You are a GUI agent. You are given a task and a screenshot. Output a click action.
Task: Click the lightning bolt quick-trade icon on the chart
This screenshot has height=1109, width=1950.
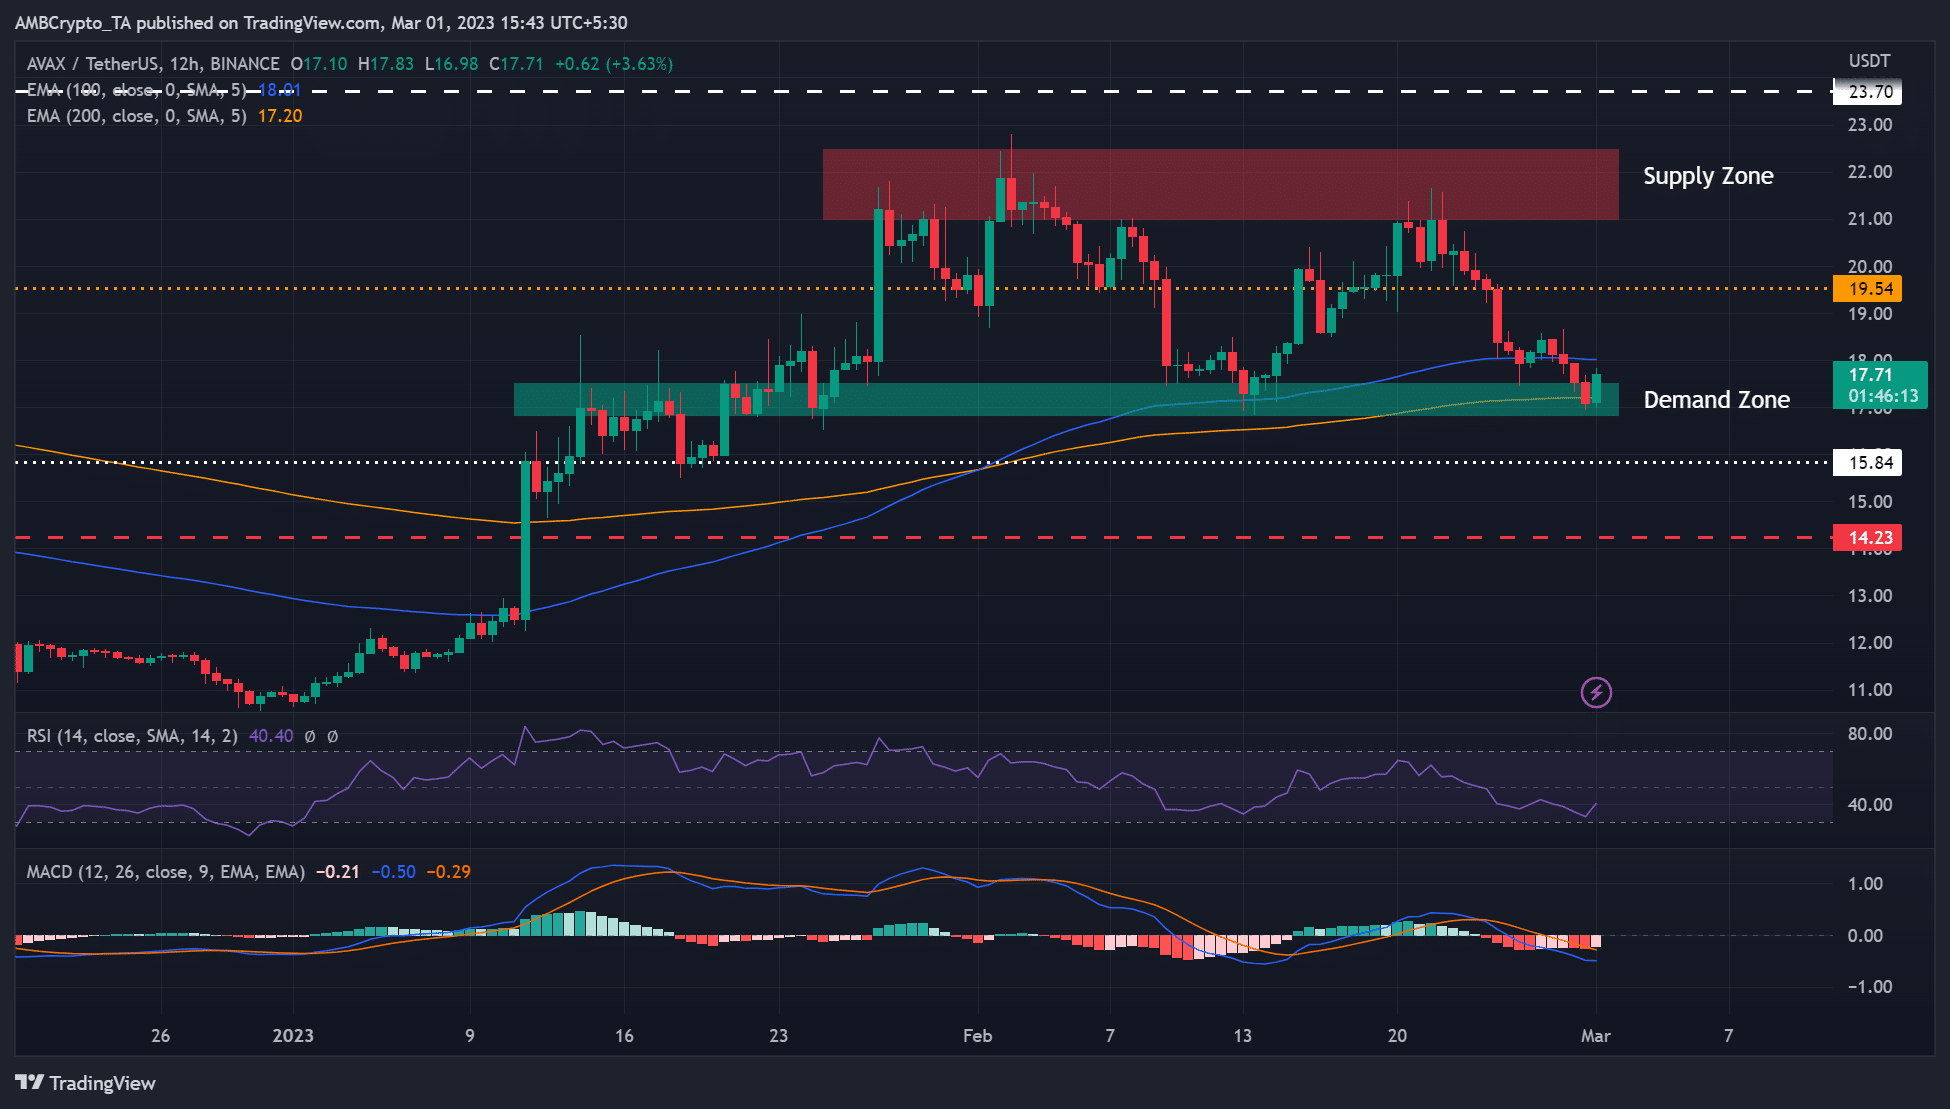1596,692
